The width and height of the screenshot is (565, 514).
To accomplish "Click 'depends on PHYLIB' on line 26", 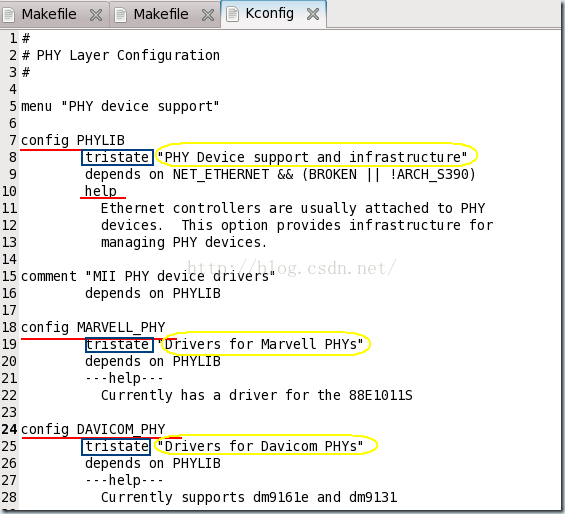I will click(153, 464).
